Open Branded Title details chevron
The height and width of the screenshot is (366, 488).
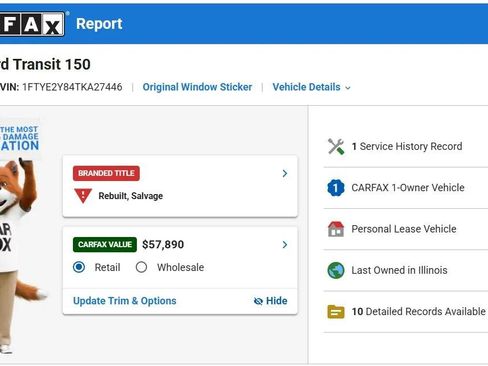pyautogui.click(x=285, y=173)
